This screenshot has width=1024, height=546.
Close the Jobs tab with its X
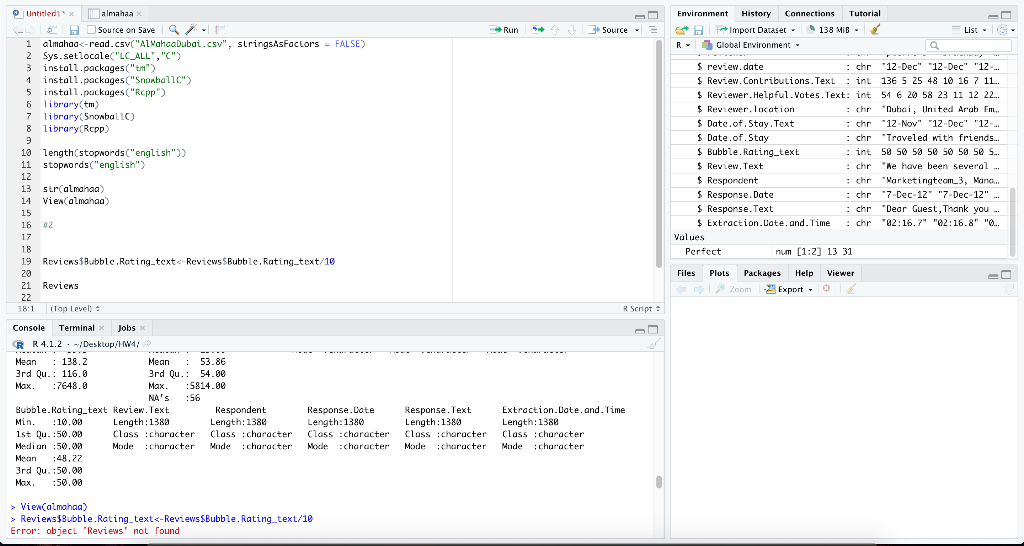click(142, 328)
